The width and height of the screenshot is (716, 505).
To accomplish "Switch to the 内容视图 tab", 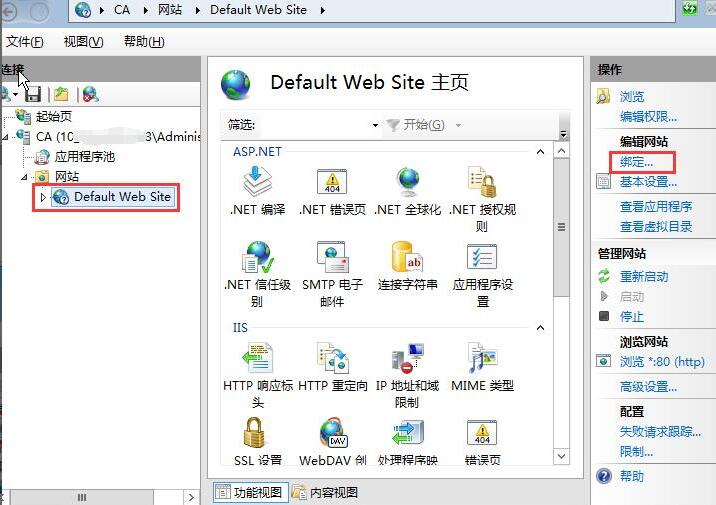I will 325,492.
